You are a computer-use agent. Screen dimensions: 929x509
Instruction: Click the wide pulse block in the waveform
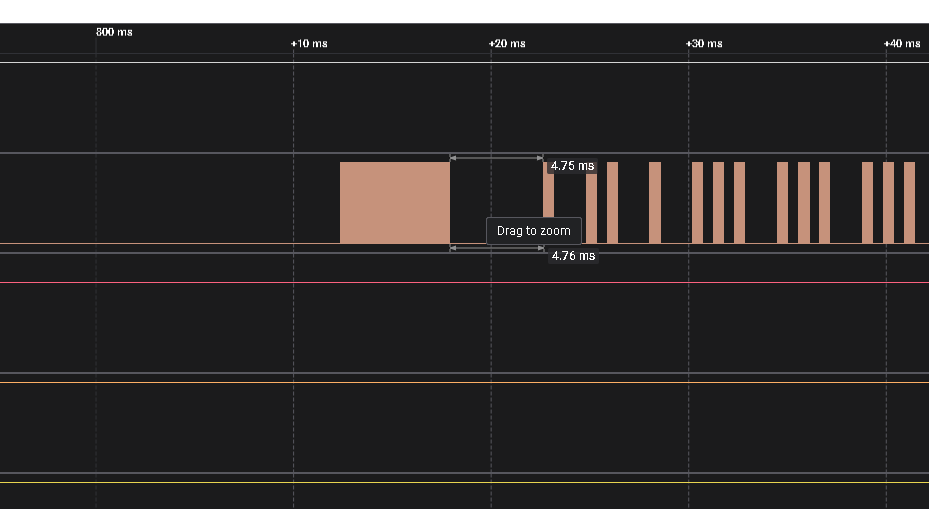(394, 202)
